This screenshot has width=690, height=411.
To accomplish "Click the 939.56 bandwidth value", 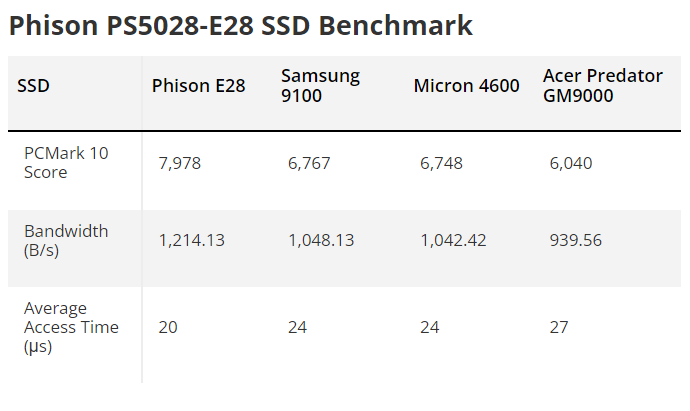I will click(576, 240).
